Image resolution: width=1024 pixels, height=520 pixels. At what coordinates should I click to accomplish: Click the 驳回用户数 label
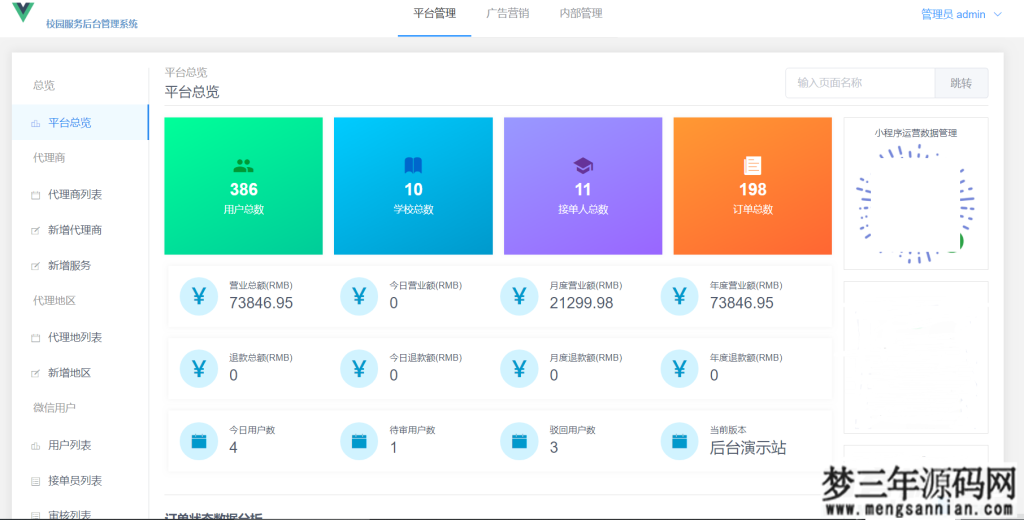[x=573, y=431]
